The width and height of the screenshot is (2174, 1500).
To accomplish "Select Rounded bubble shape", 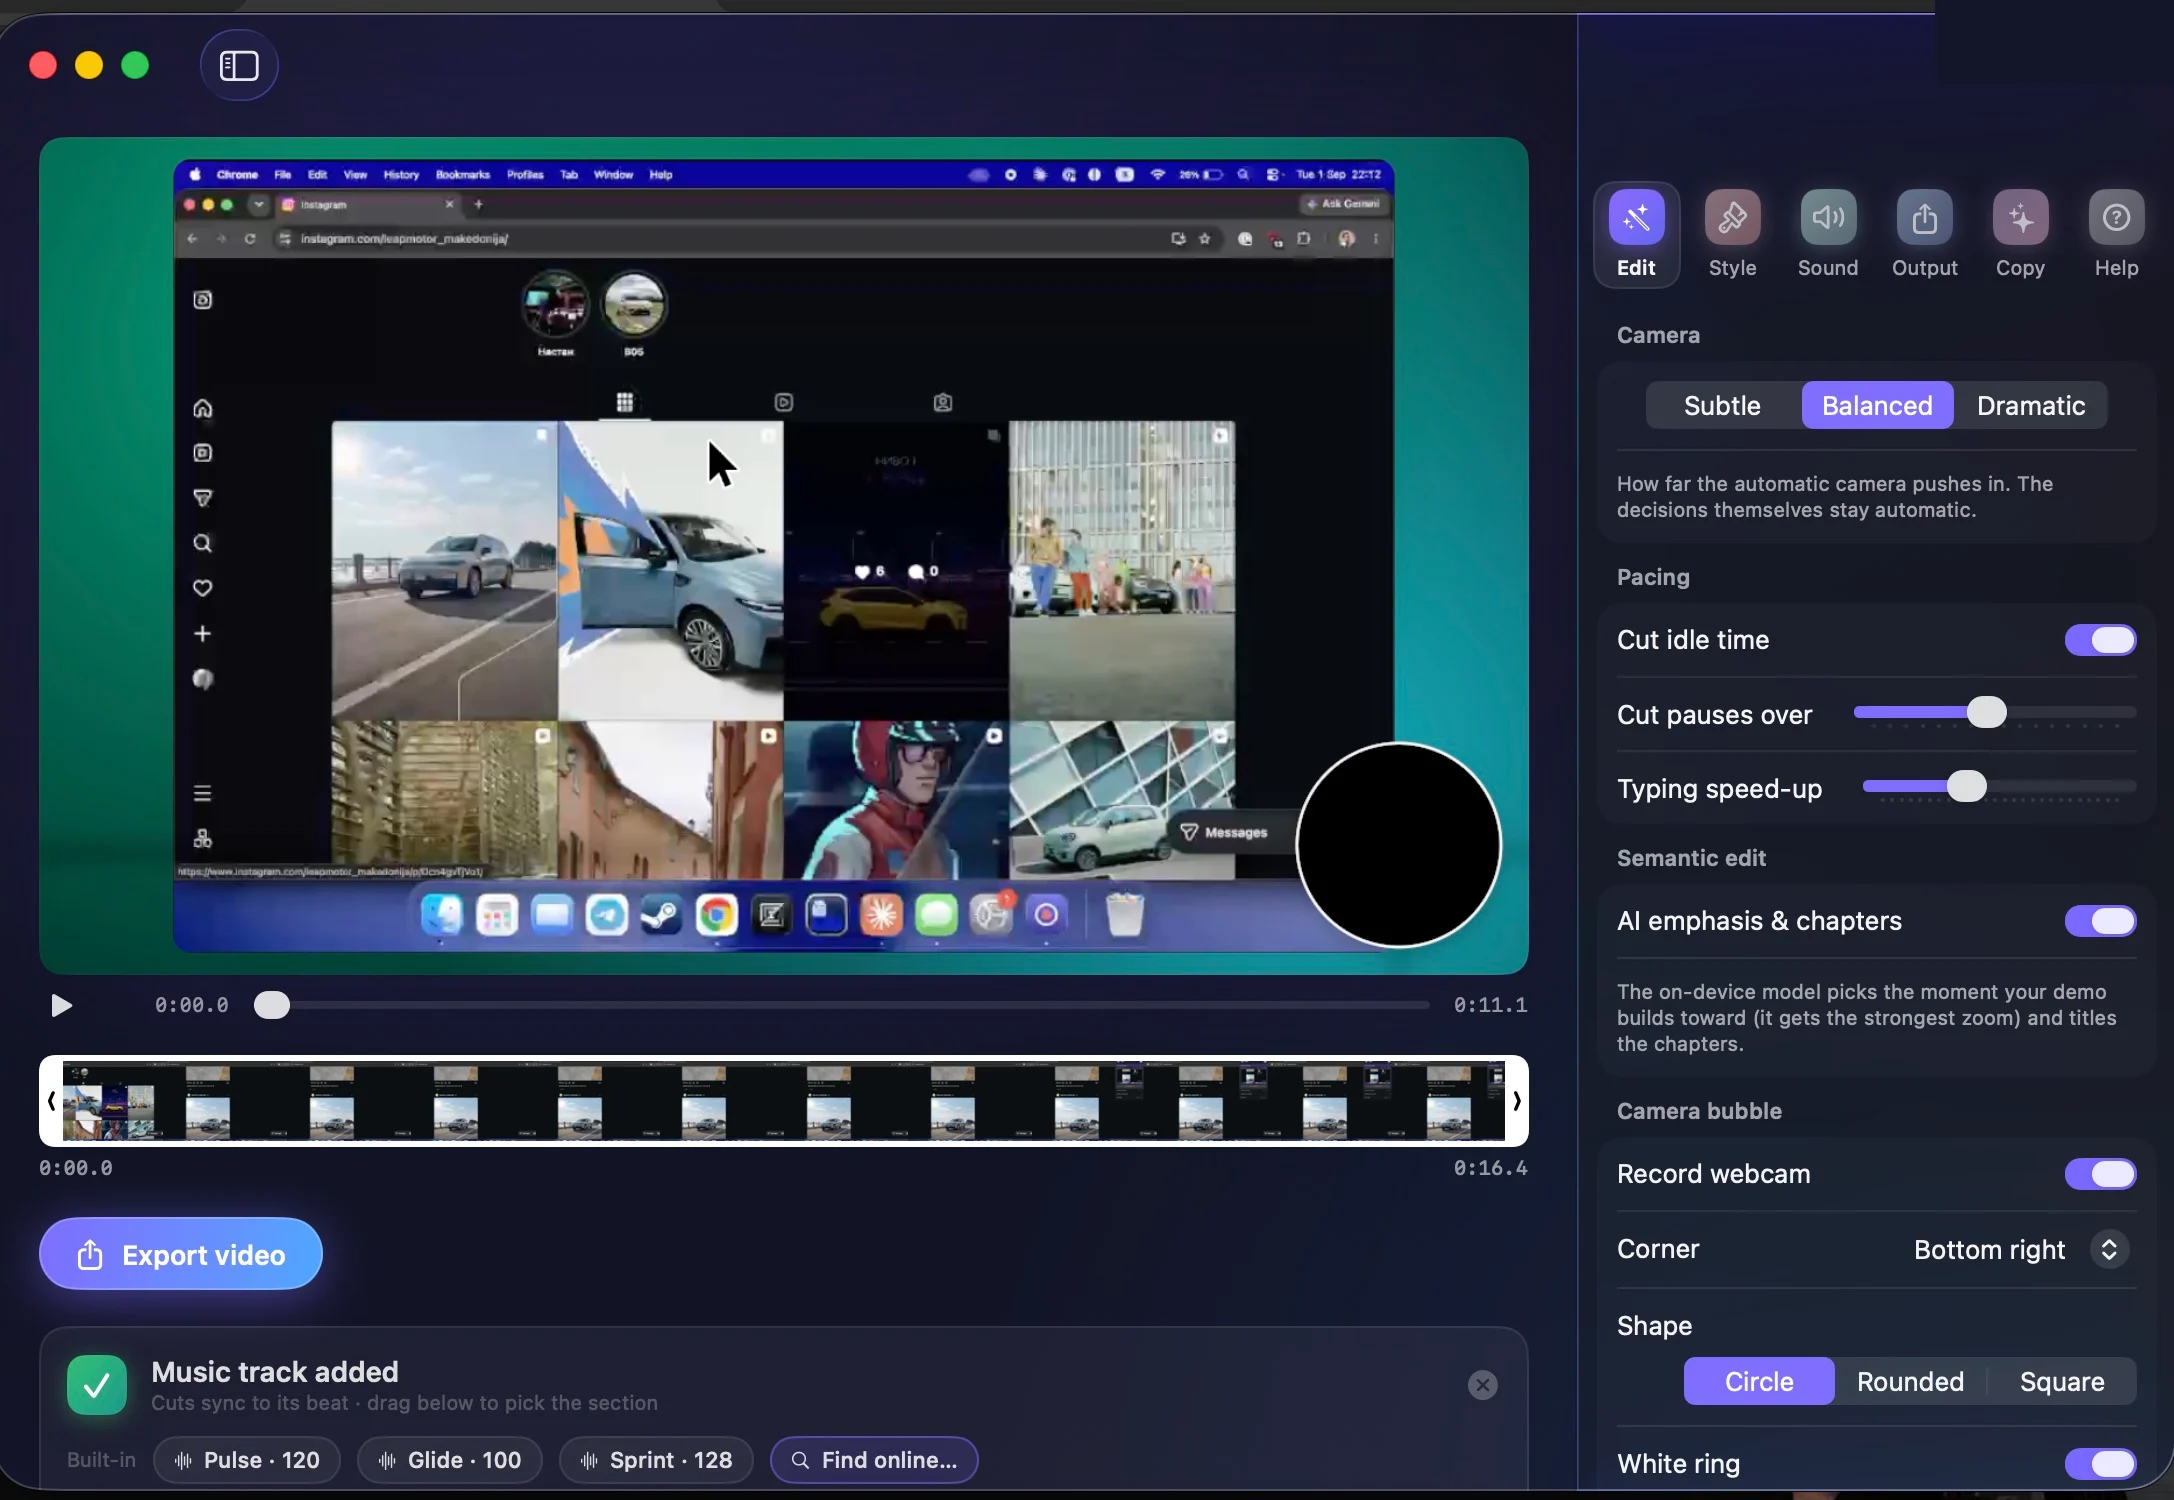I will (1910, 1381).
